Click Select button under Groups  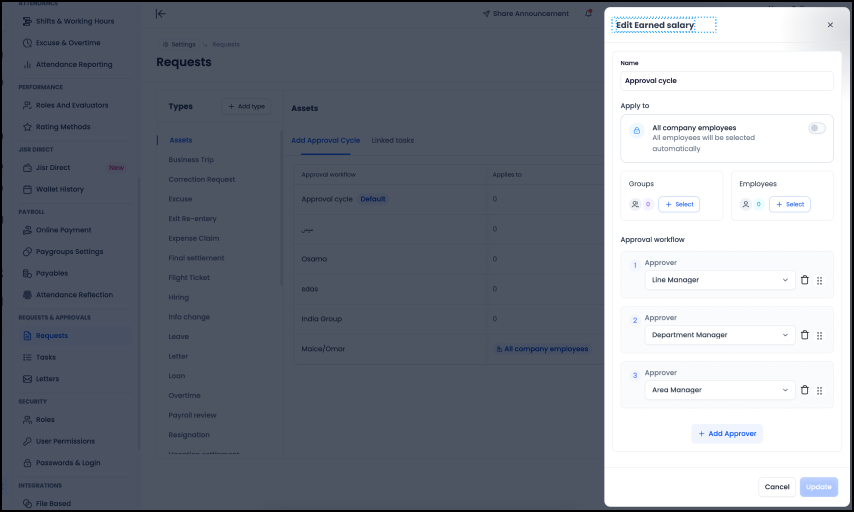click(x=678, y=204)
